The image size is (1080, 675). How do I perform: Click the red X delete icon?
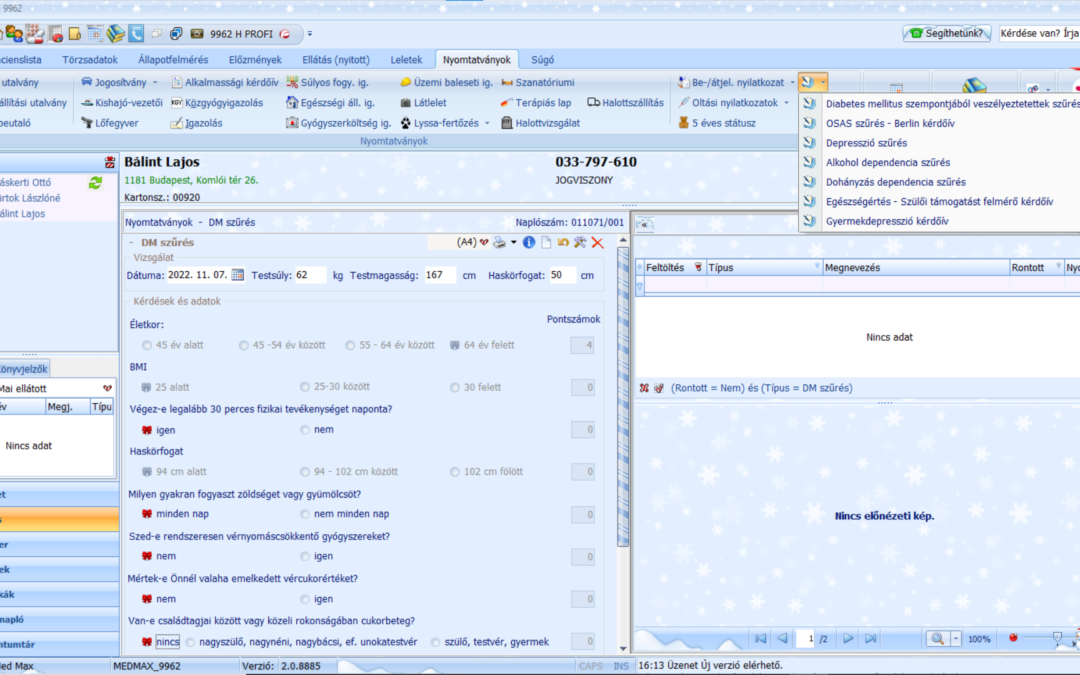pyautogui.click(x=598, y=242)
